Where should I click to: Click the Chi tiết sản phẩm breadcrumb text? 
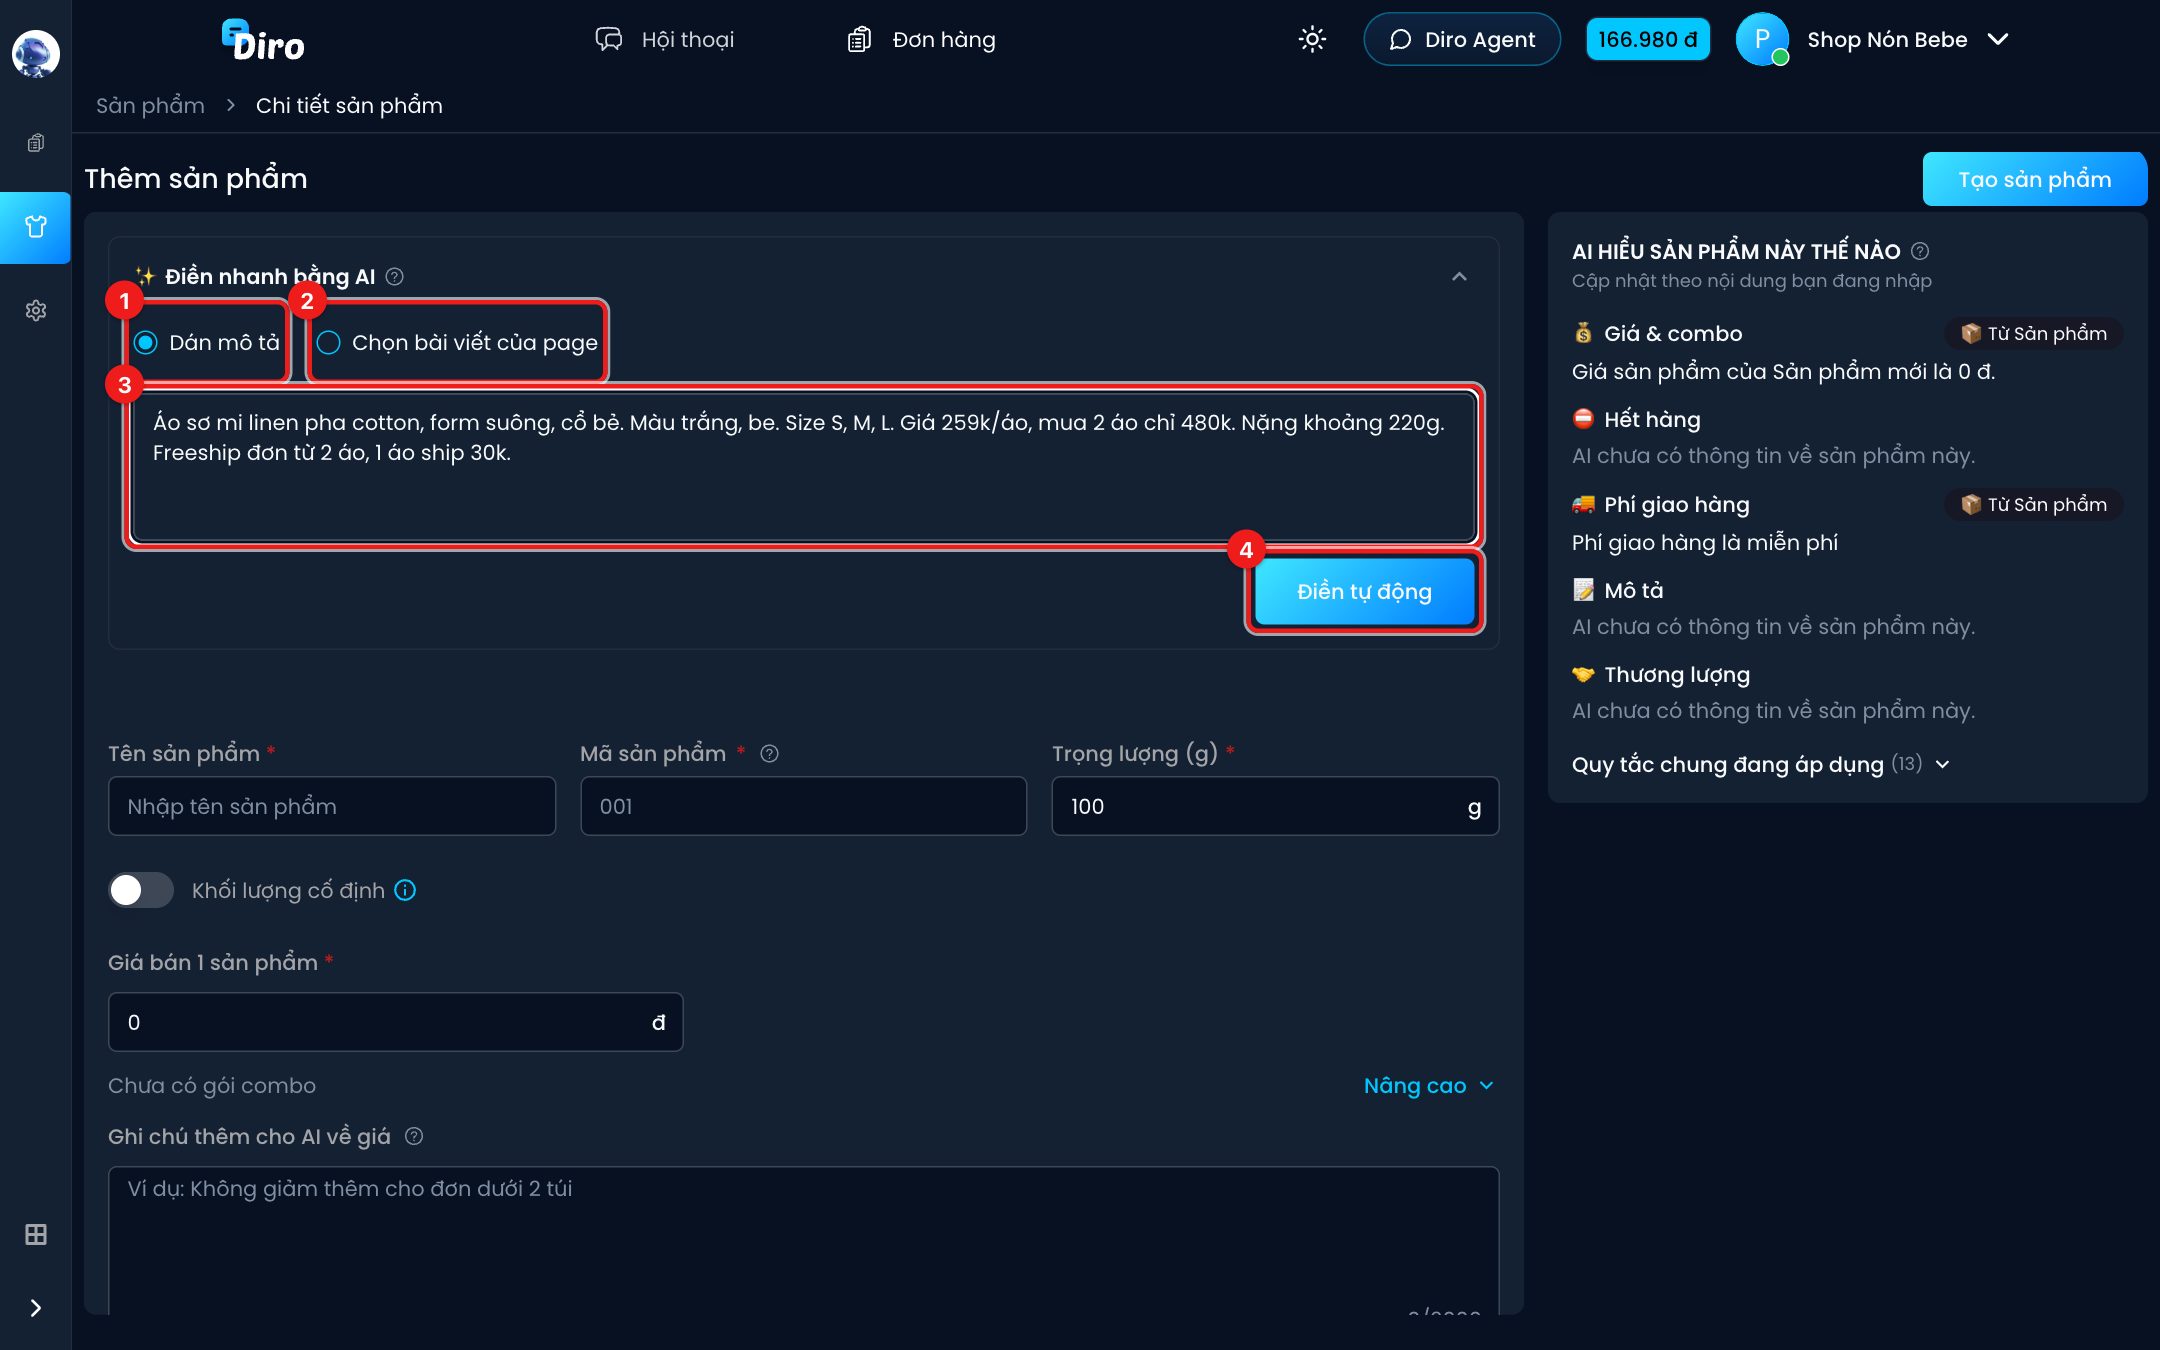tap(349, 105)
